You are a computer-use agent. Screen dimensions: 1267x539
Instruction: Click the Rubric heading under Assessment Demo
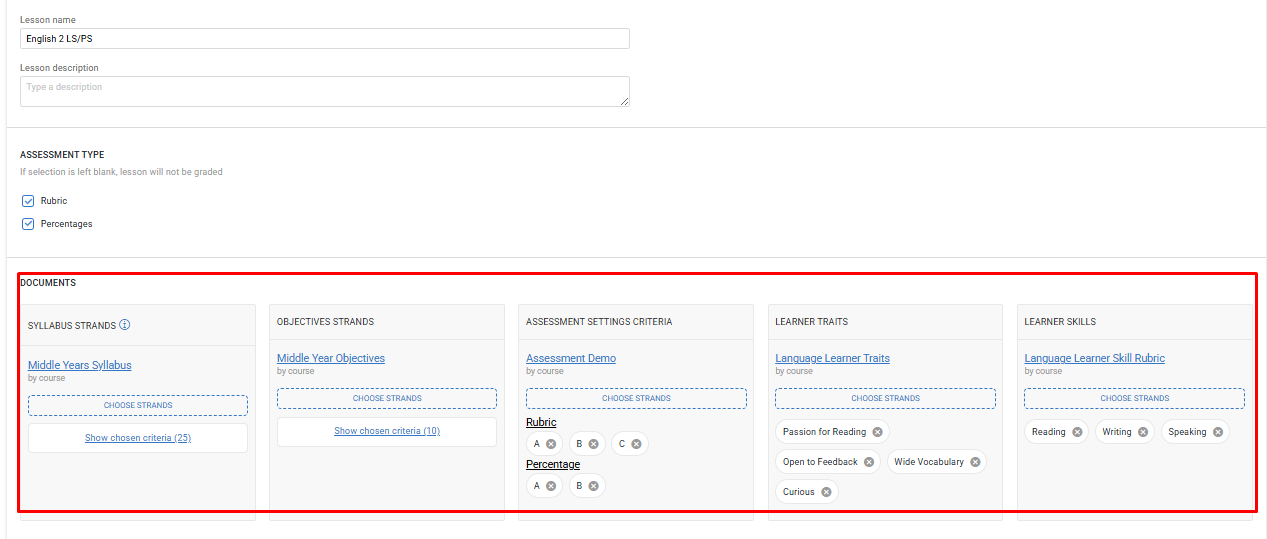click(541, 422)
